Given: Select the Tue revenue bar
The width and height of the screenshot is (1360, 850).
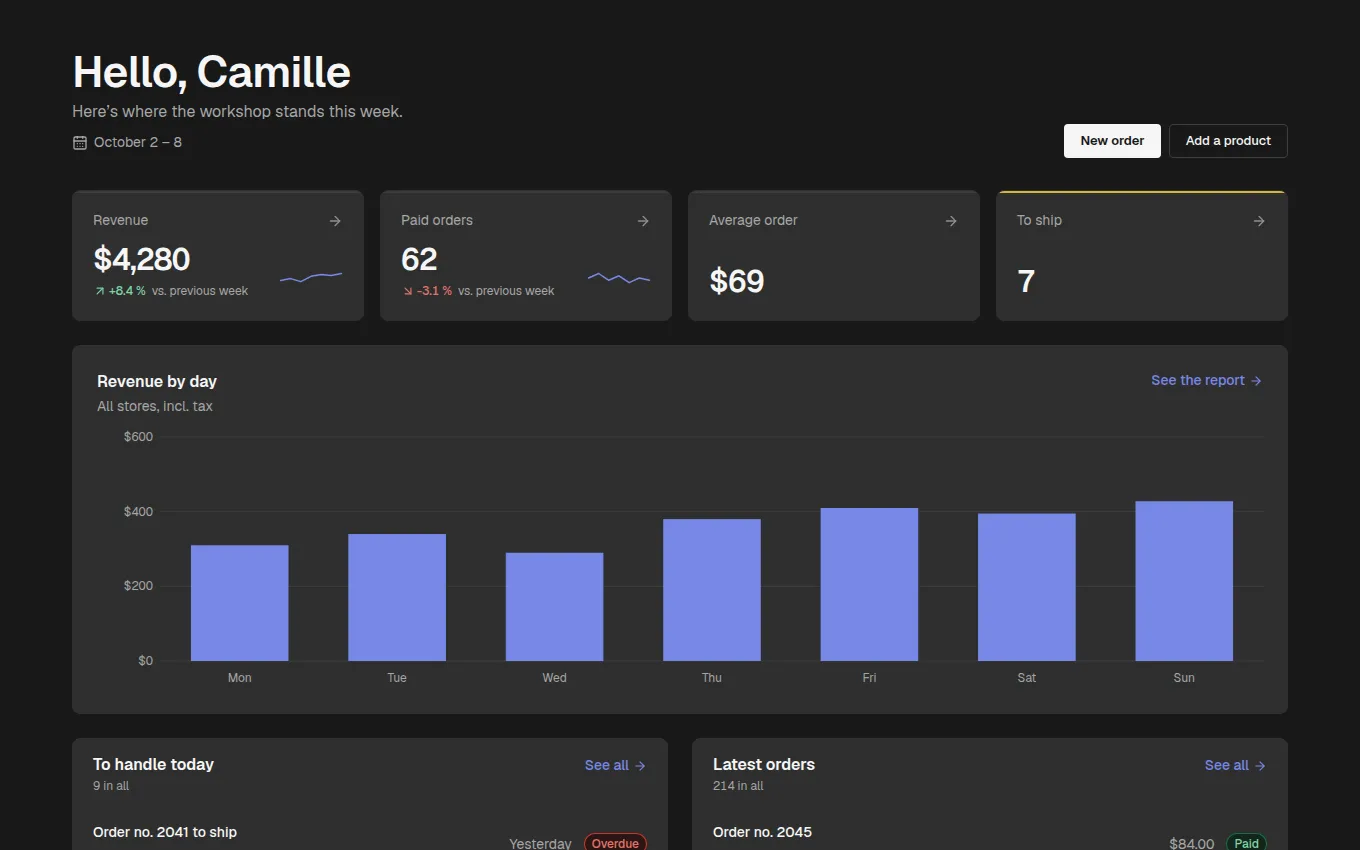Looking at the screenshot, I should 397,597.
